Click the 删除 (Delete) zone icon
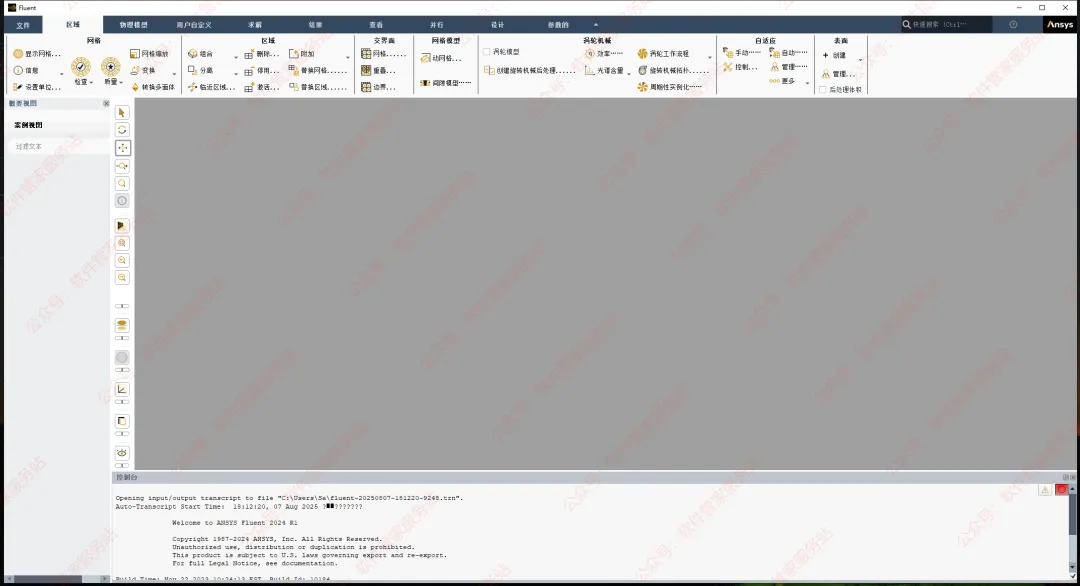 click(249, 54)
